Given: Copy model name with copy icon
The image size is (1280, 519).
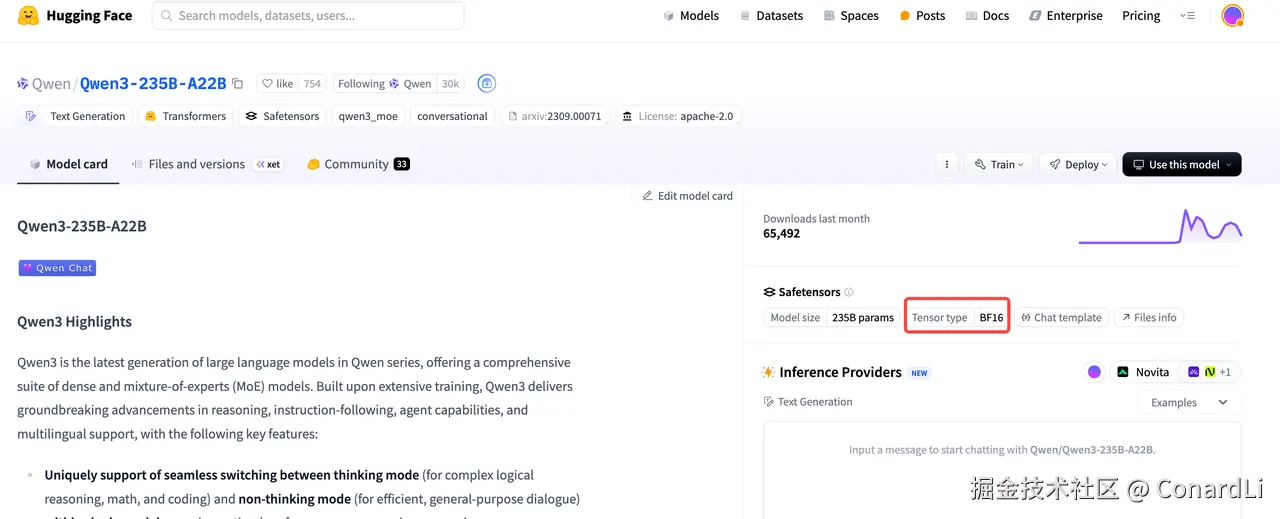Looking at the screenshot, I should pos(237,84).
